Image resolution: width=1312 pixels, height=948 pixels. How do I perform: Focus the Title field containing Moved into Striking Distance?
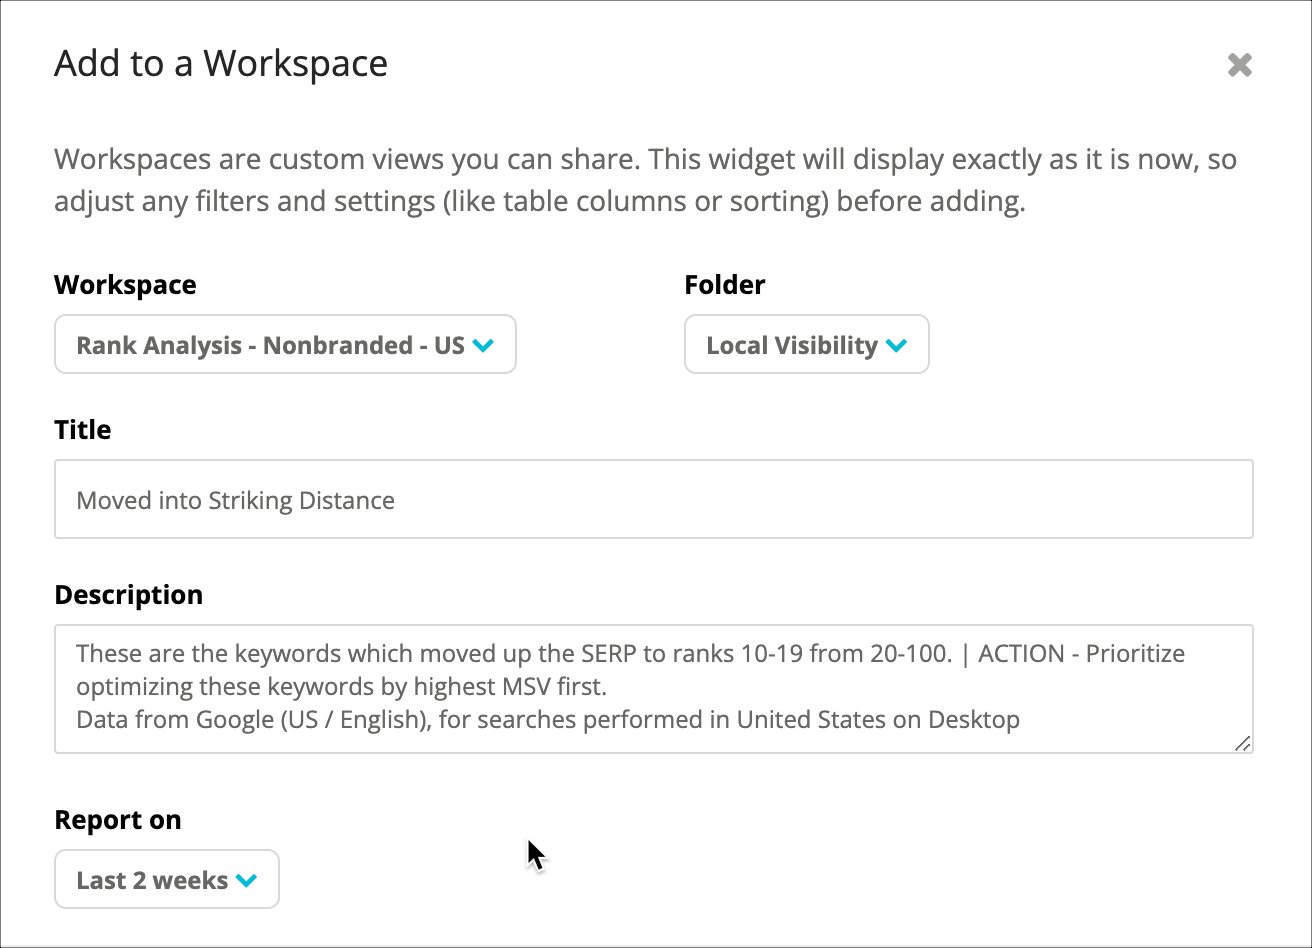click(654, 499)
